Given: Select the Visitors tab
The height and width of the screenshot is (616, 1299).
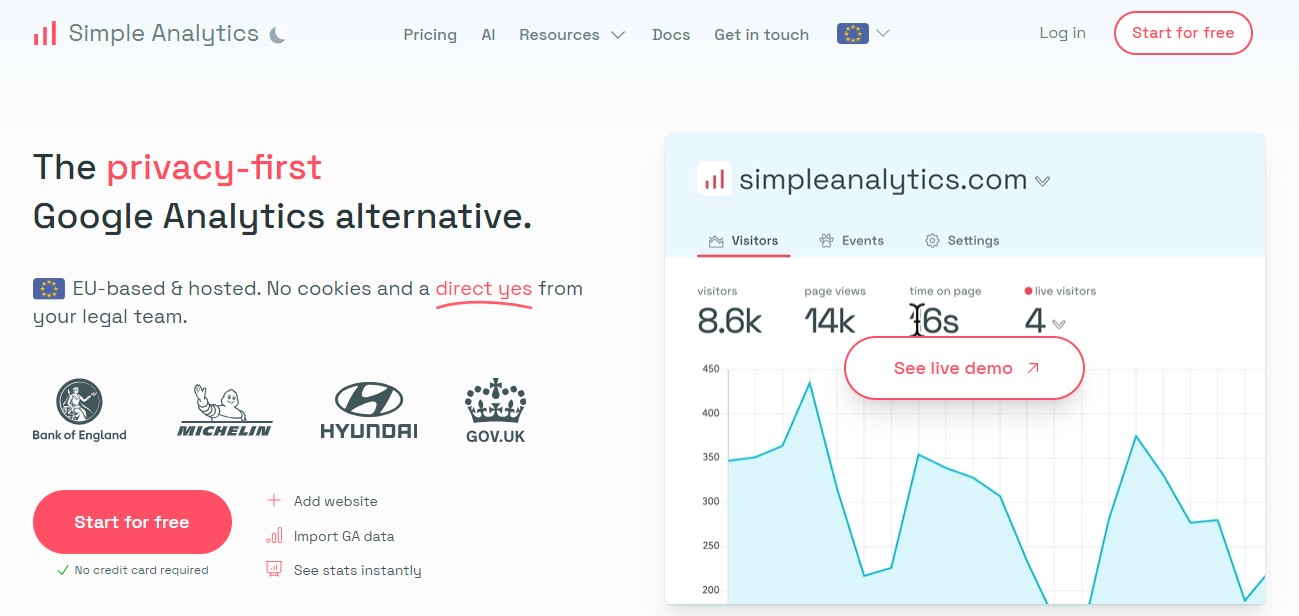Looking at the screenshot, I should [743, 241].
